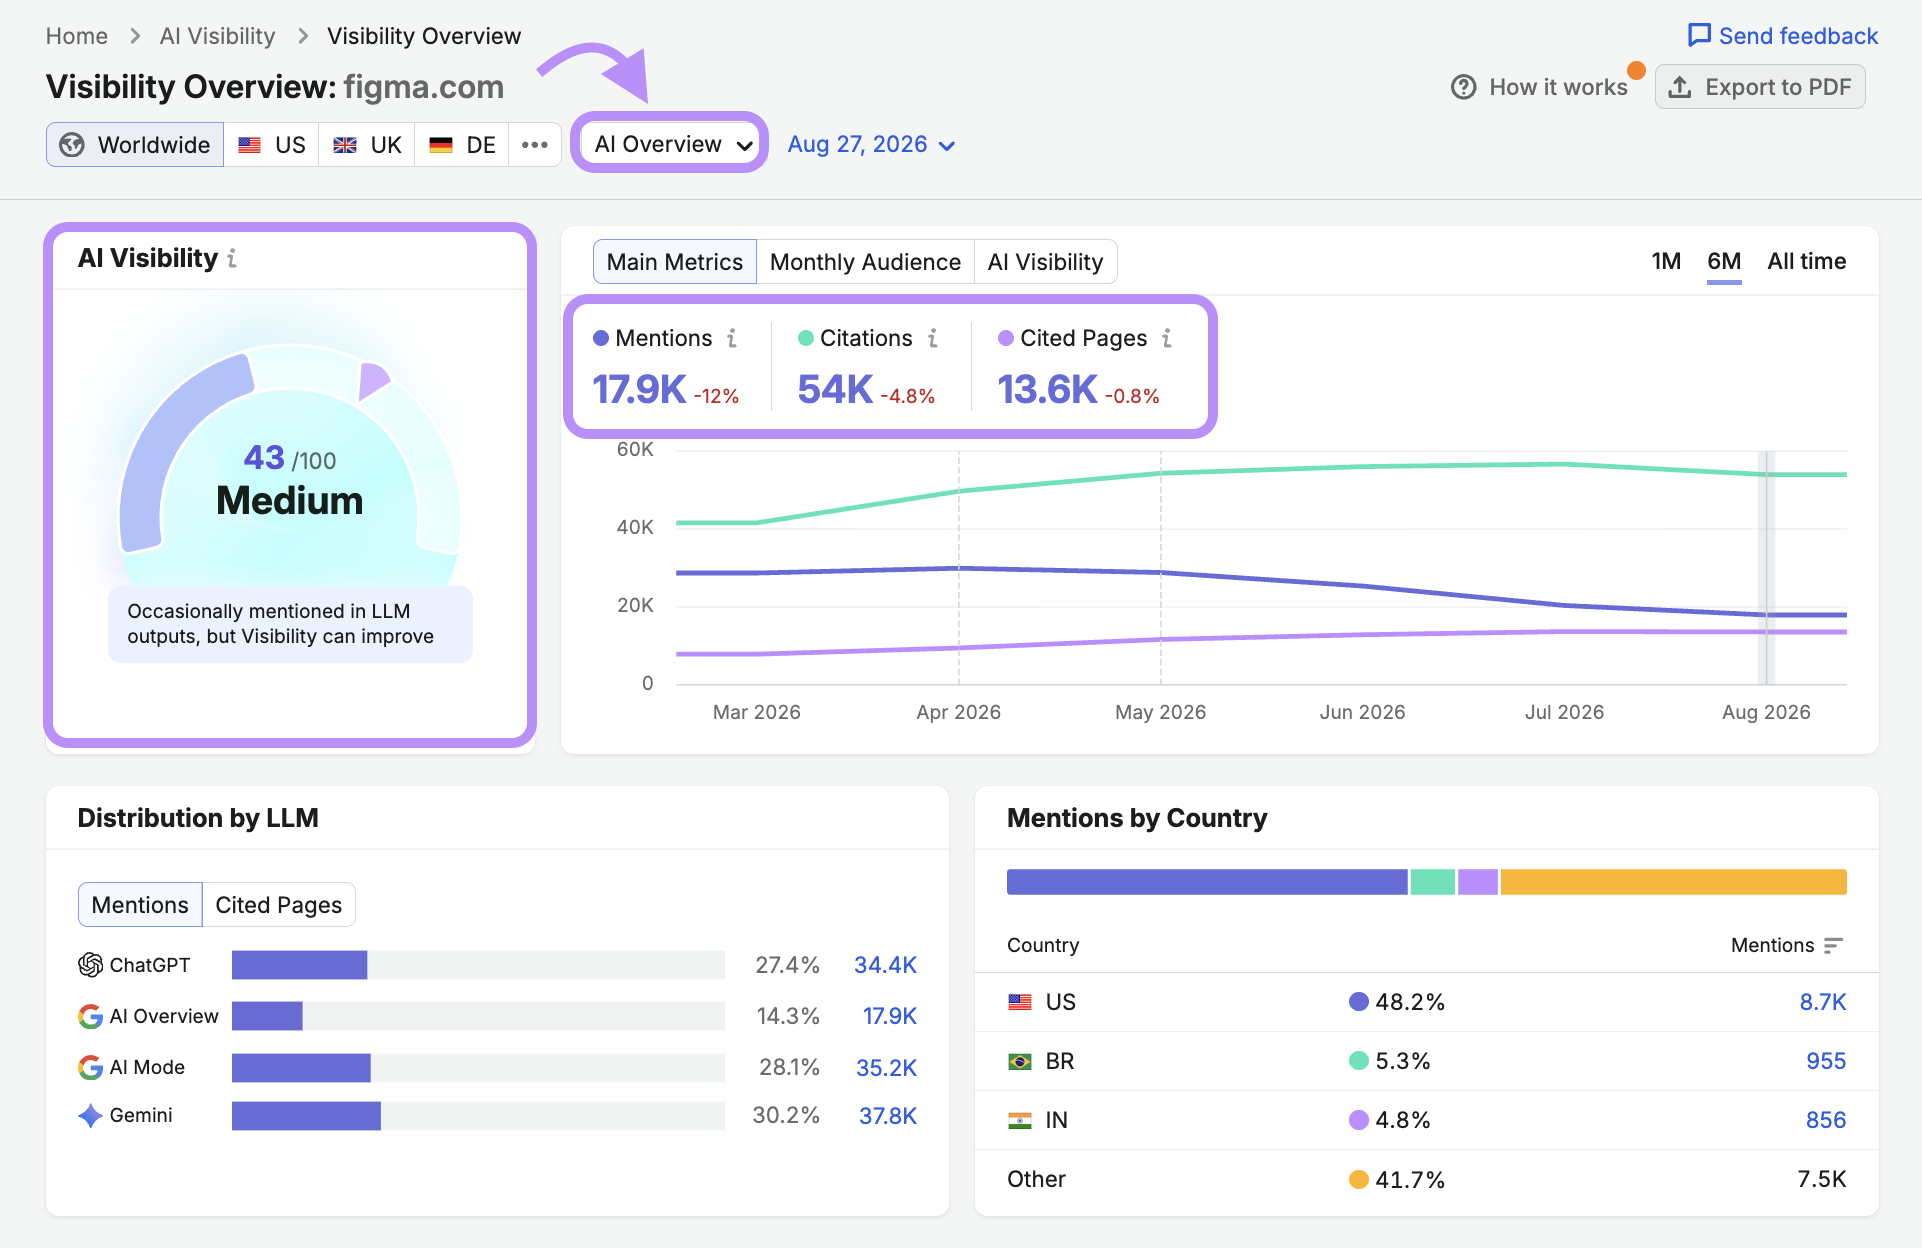Click the Send feedback link
The width and height of the screenshot is (1922, 1248).
click(1783, 36)
